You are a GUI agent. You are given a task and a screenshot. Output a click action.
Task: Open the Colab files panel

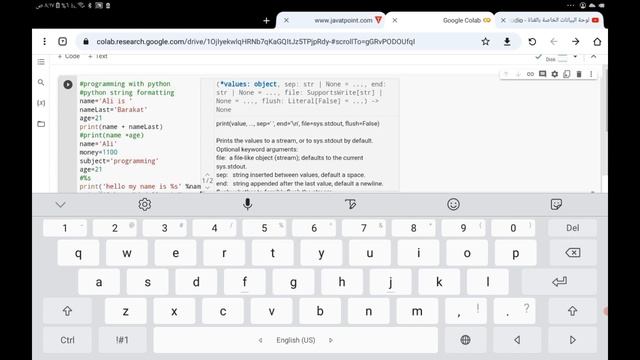click(41, 124)
